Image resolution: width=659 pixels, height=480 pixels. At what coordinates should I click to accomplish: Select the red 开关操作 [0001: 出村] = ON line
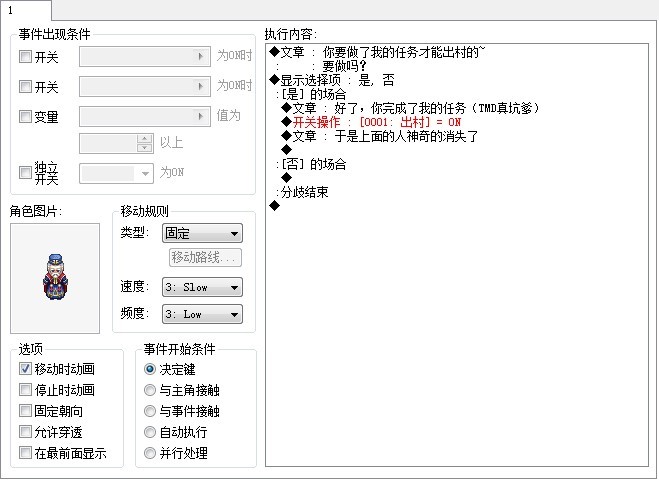point(371,122)
